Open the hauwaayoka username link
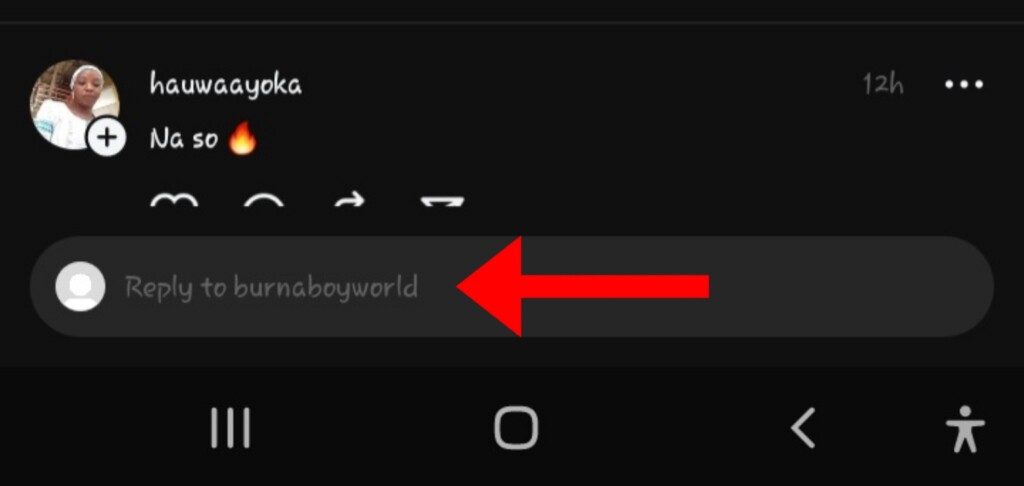1024x486 pixels. [225, 85]
